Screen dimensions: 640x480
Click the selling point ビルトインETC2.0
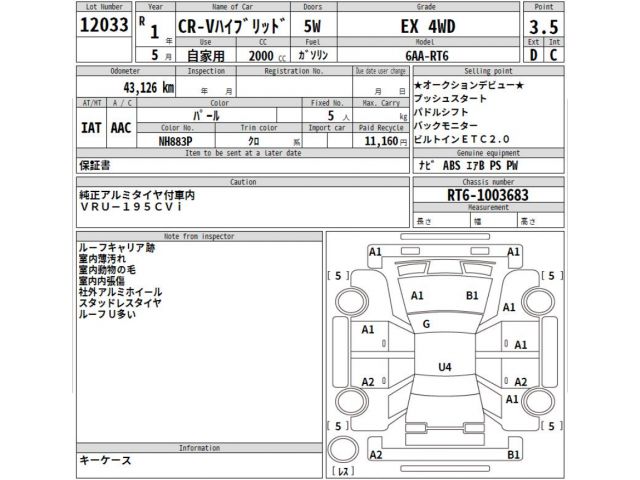point(462,139)
